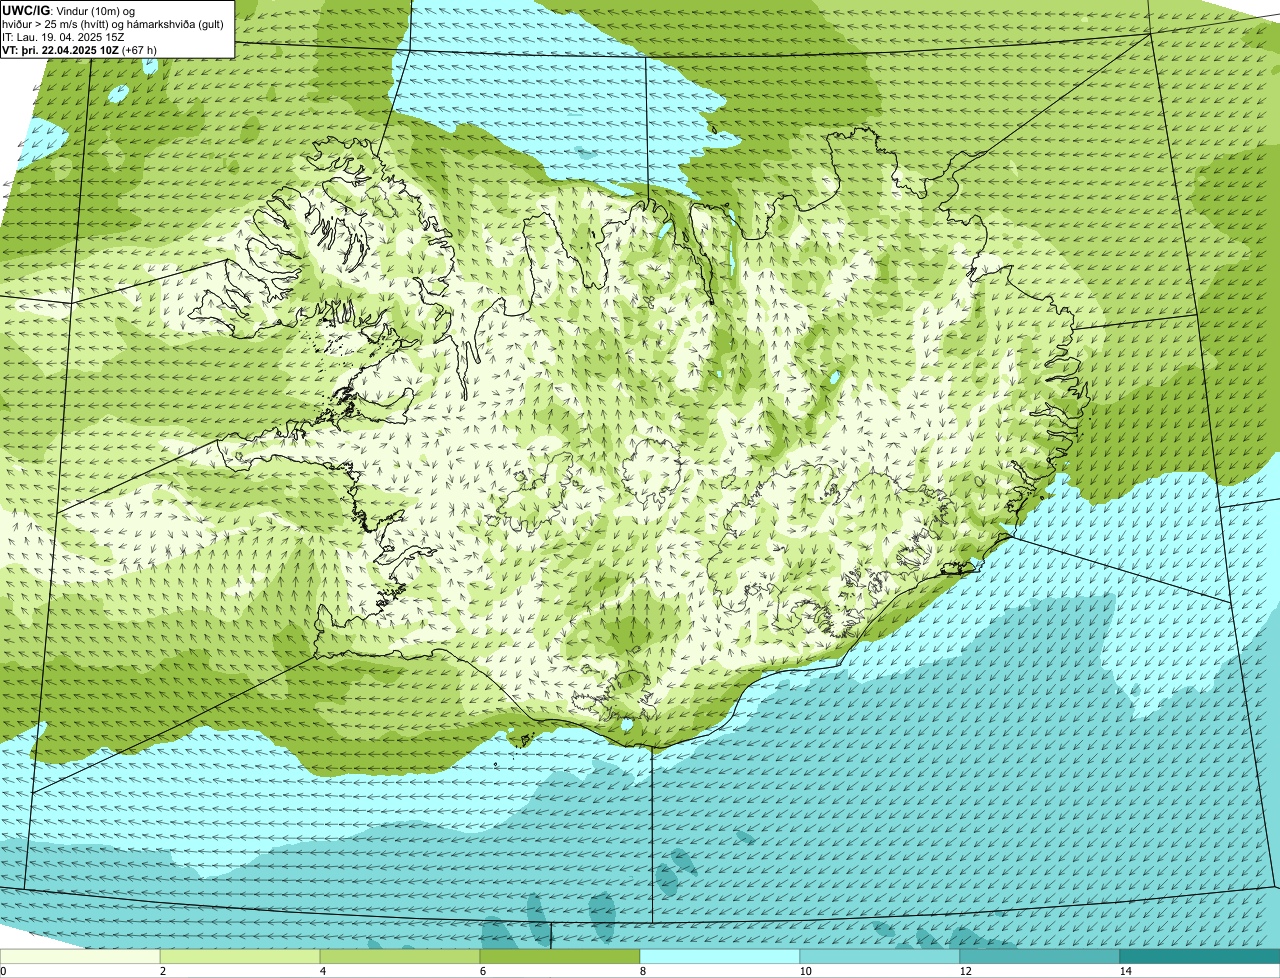1280x978 pixels.
Task: Click the "IT: Lau. 19. 04. 2025 15Z" line
Action: (63, 37)
